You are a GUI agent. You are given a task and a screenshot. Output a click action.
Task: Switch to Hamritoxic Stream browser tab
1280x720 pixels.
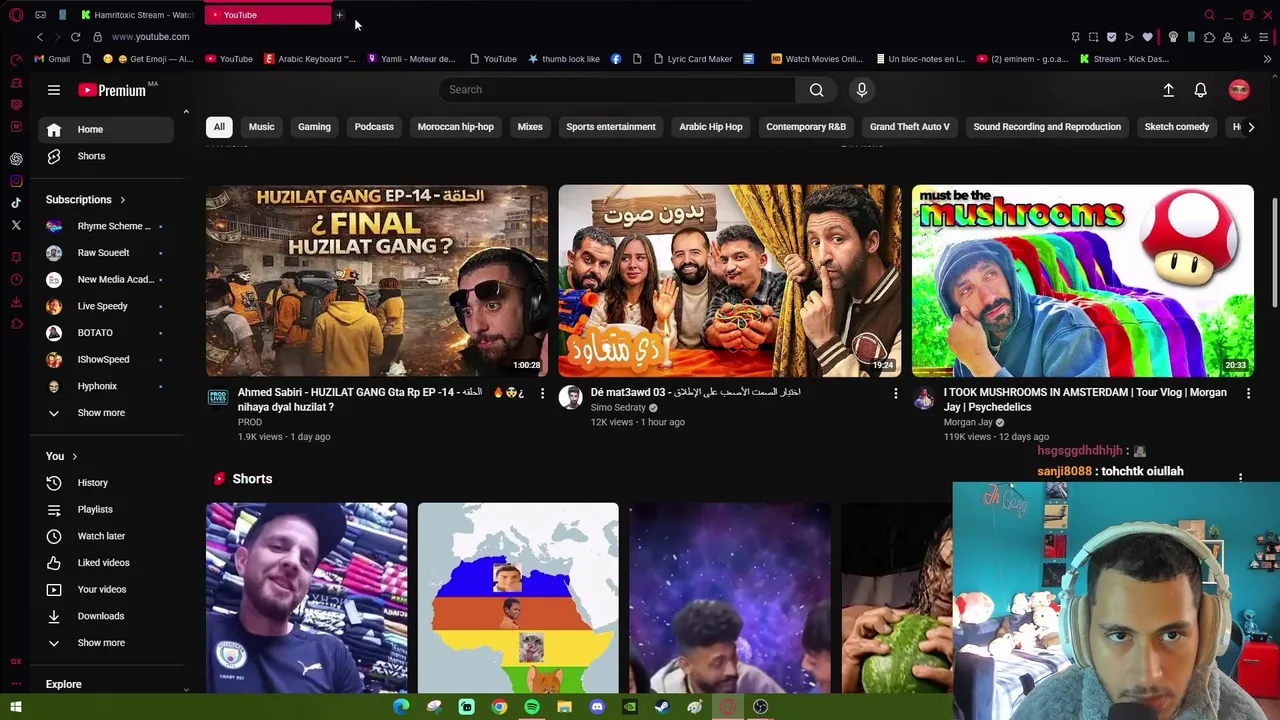(138, 15)
